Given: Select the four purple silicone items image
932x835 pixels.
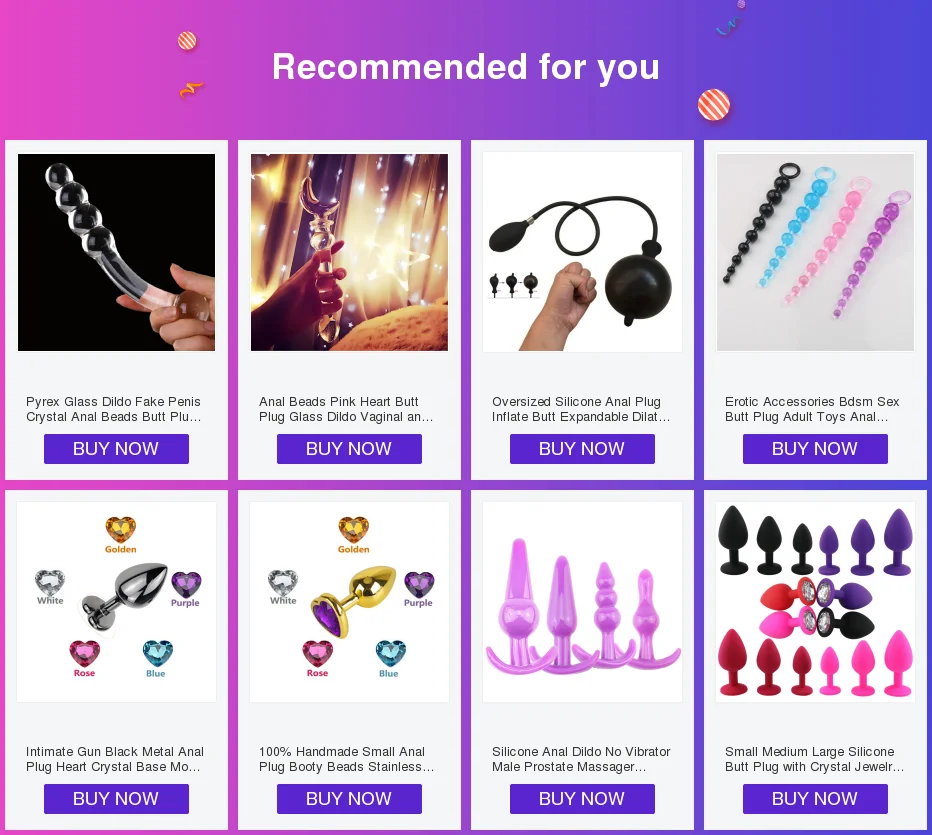Looking at the screenshot, I should [x=582, y=602].
